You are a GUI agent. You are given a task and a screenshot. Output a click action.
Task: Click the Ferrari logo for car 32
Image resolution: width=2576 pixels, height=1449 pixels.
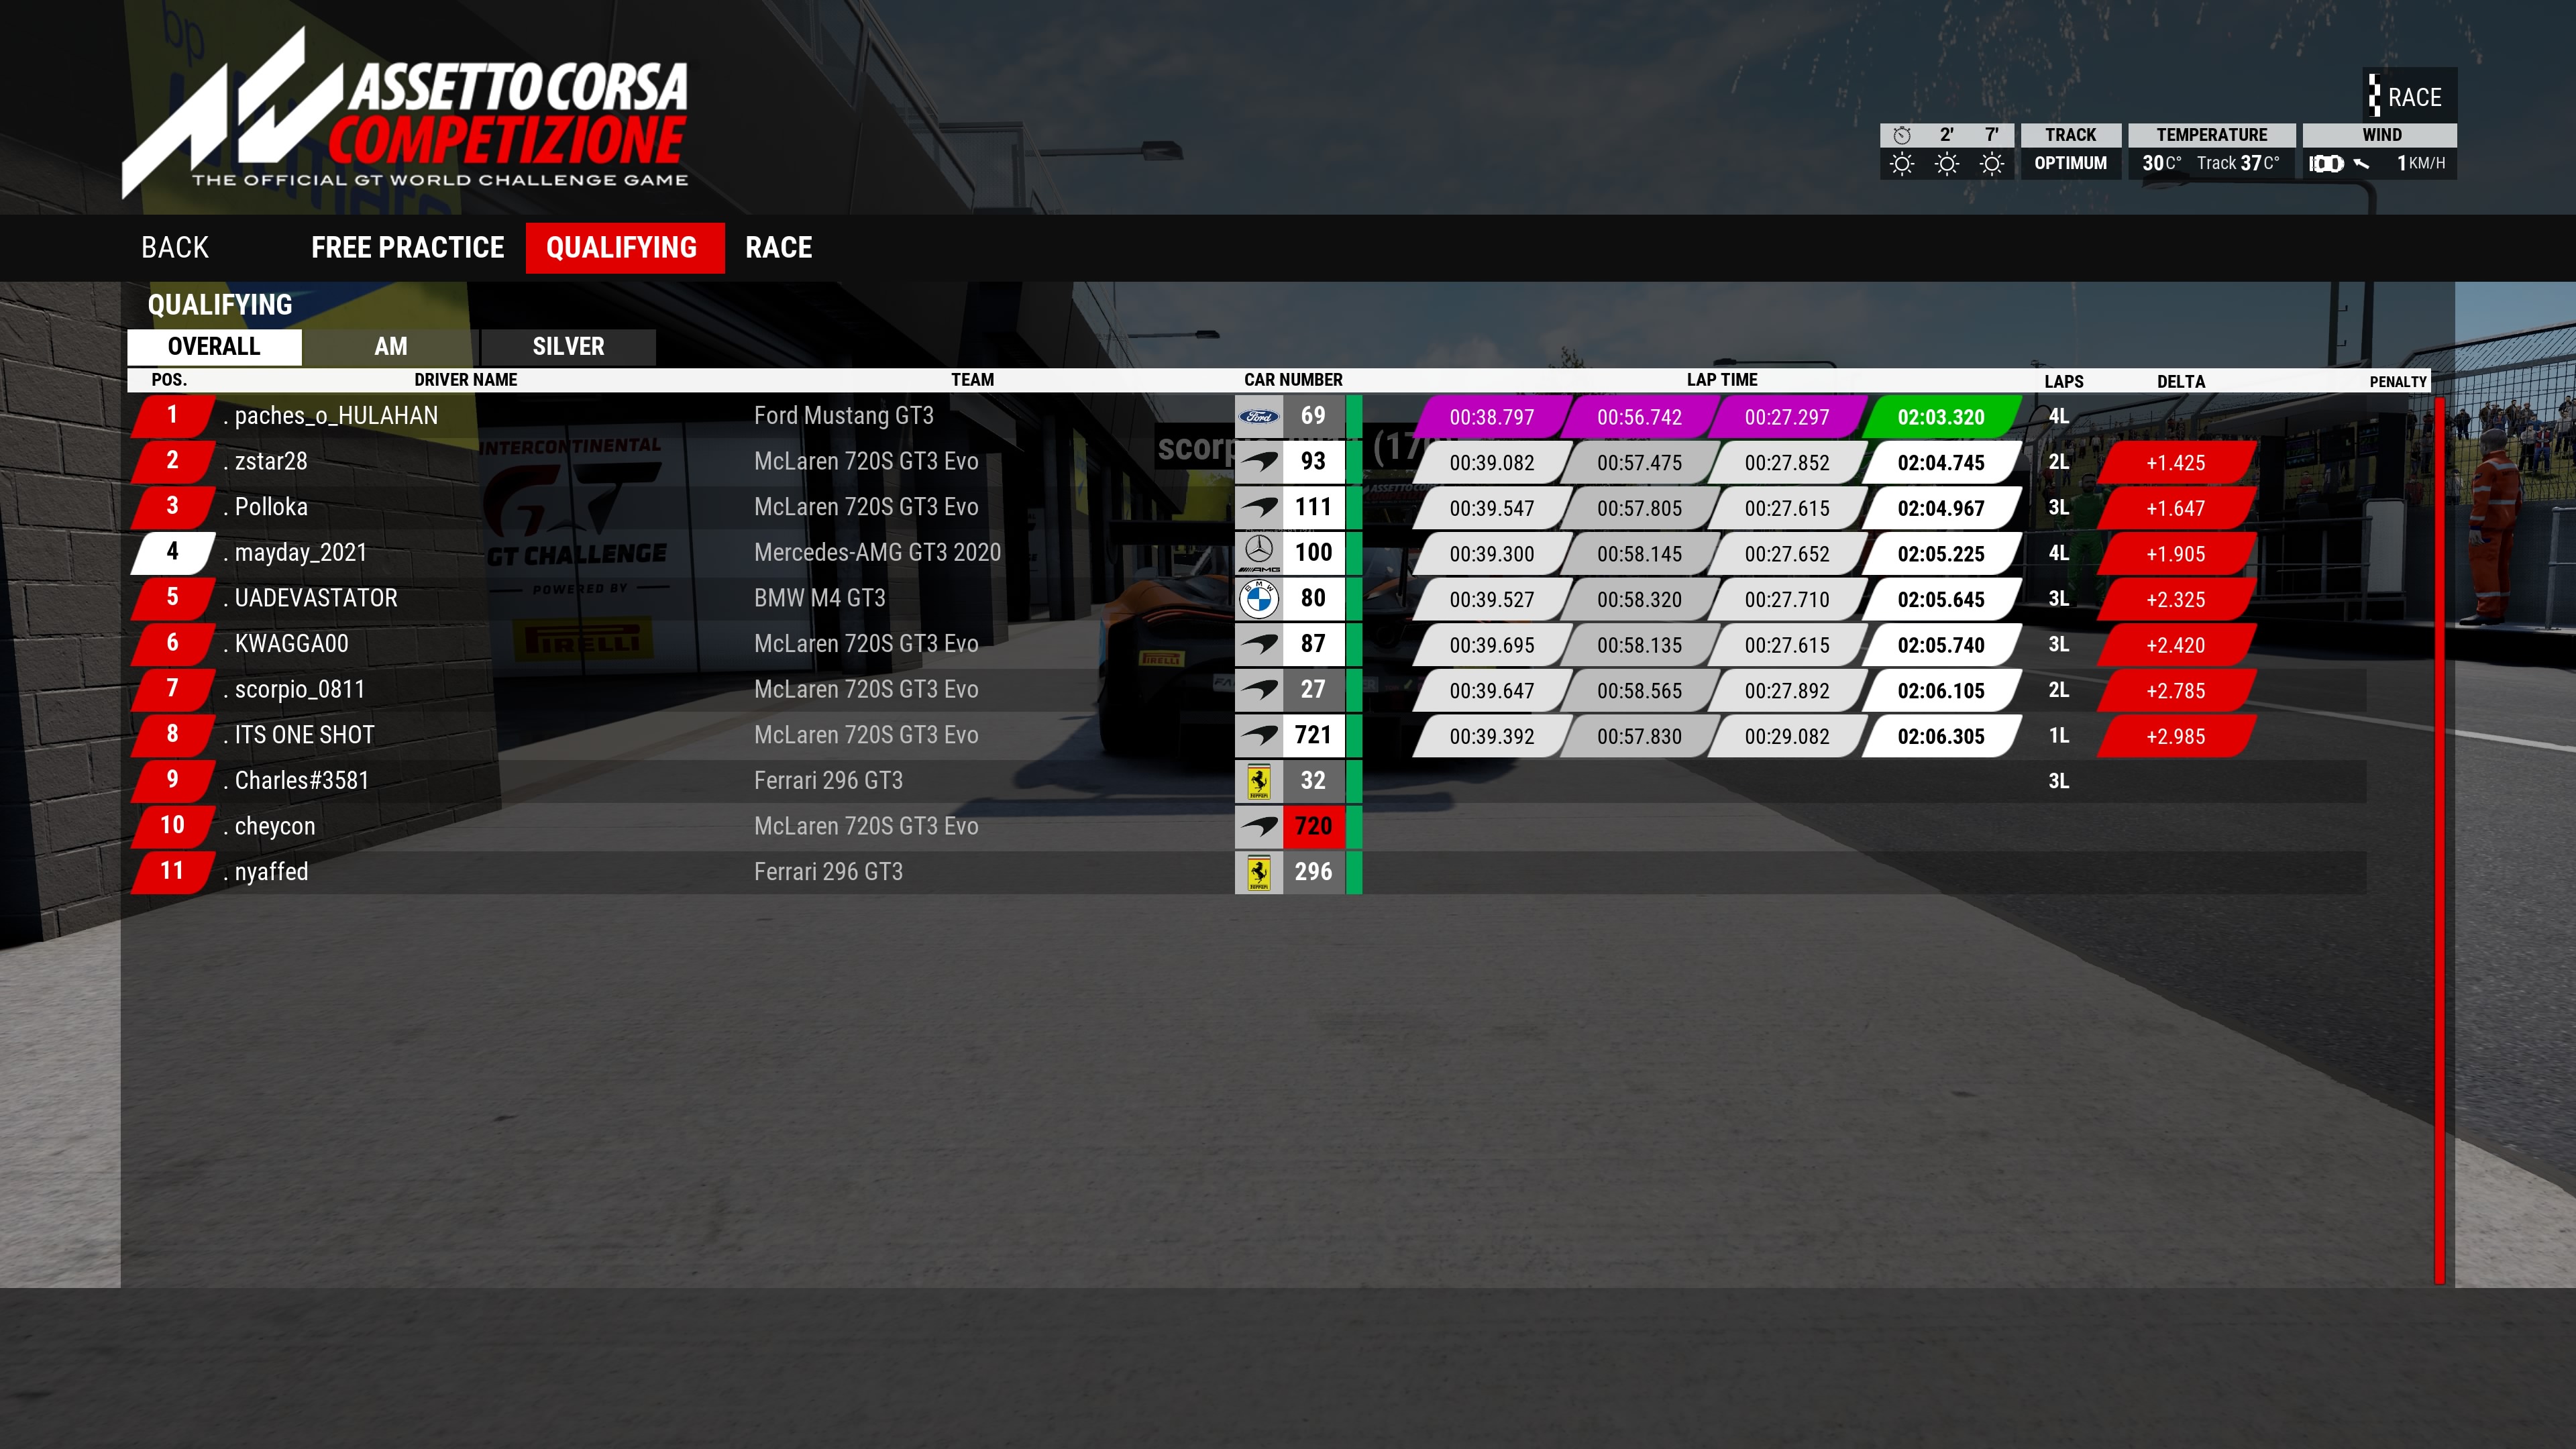1259,782
